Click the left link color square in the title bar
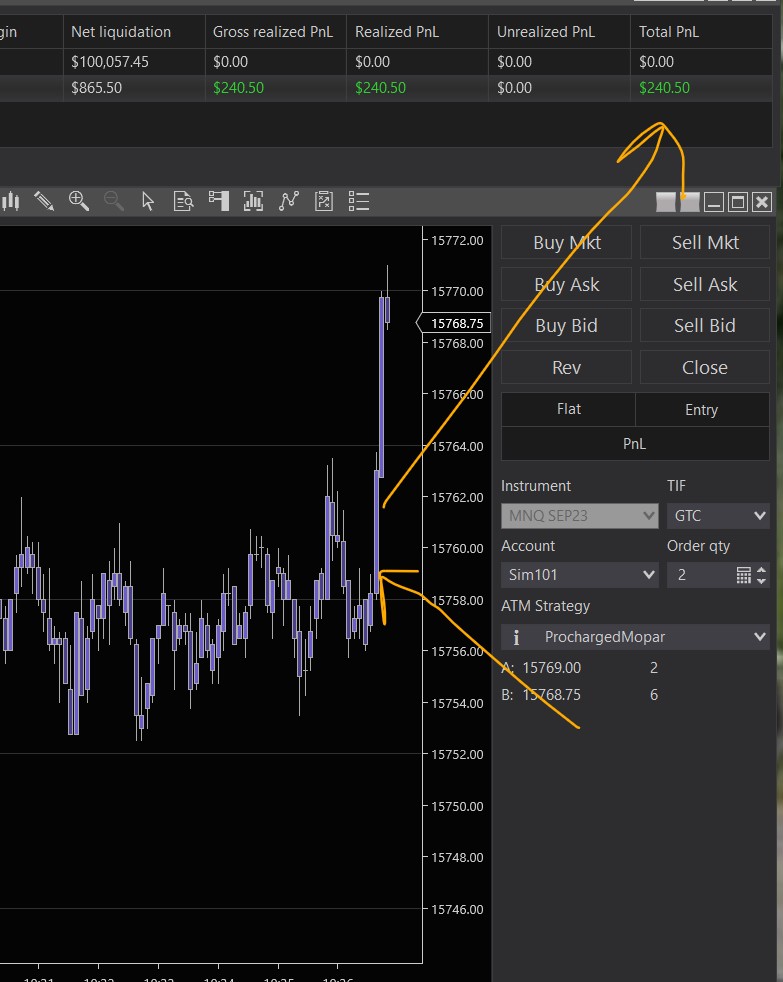This screenshot has height=982, width=783. [x=665, y=202]
